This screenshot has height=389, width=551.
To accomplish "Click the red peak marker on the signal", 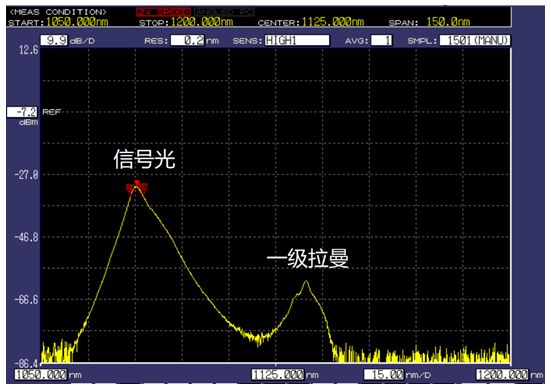I will click(x=137, y=188).
